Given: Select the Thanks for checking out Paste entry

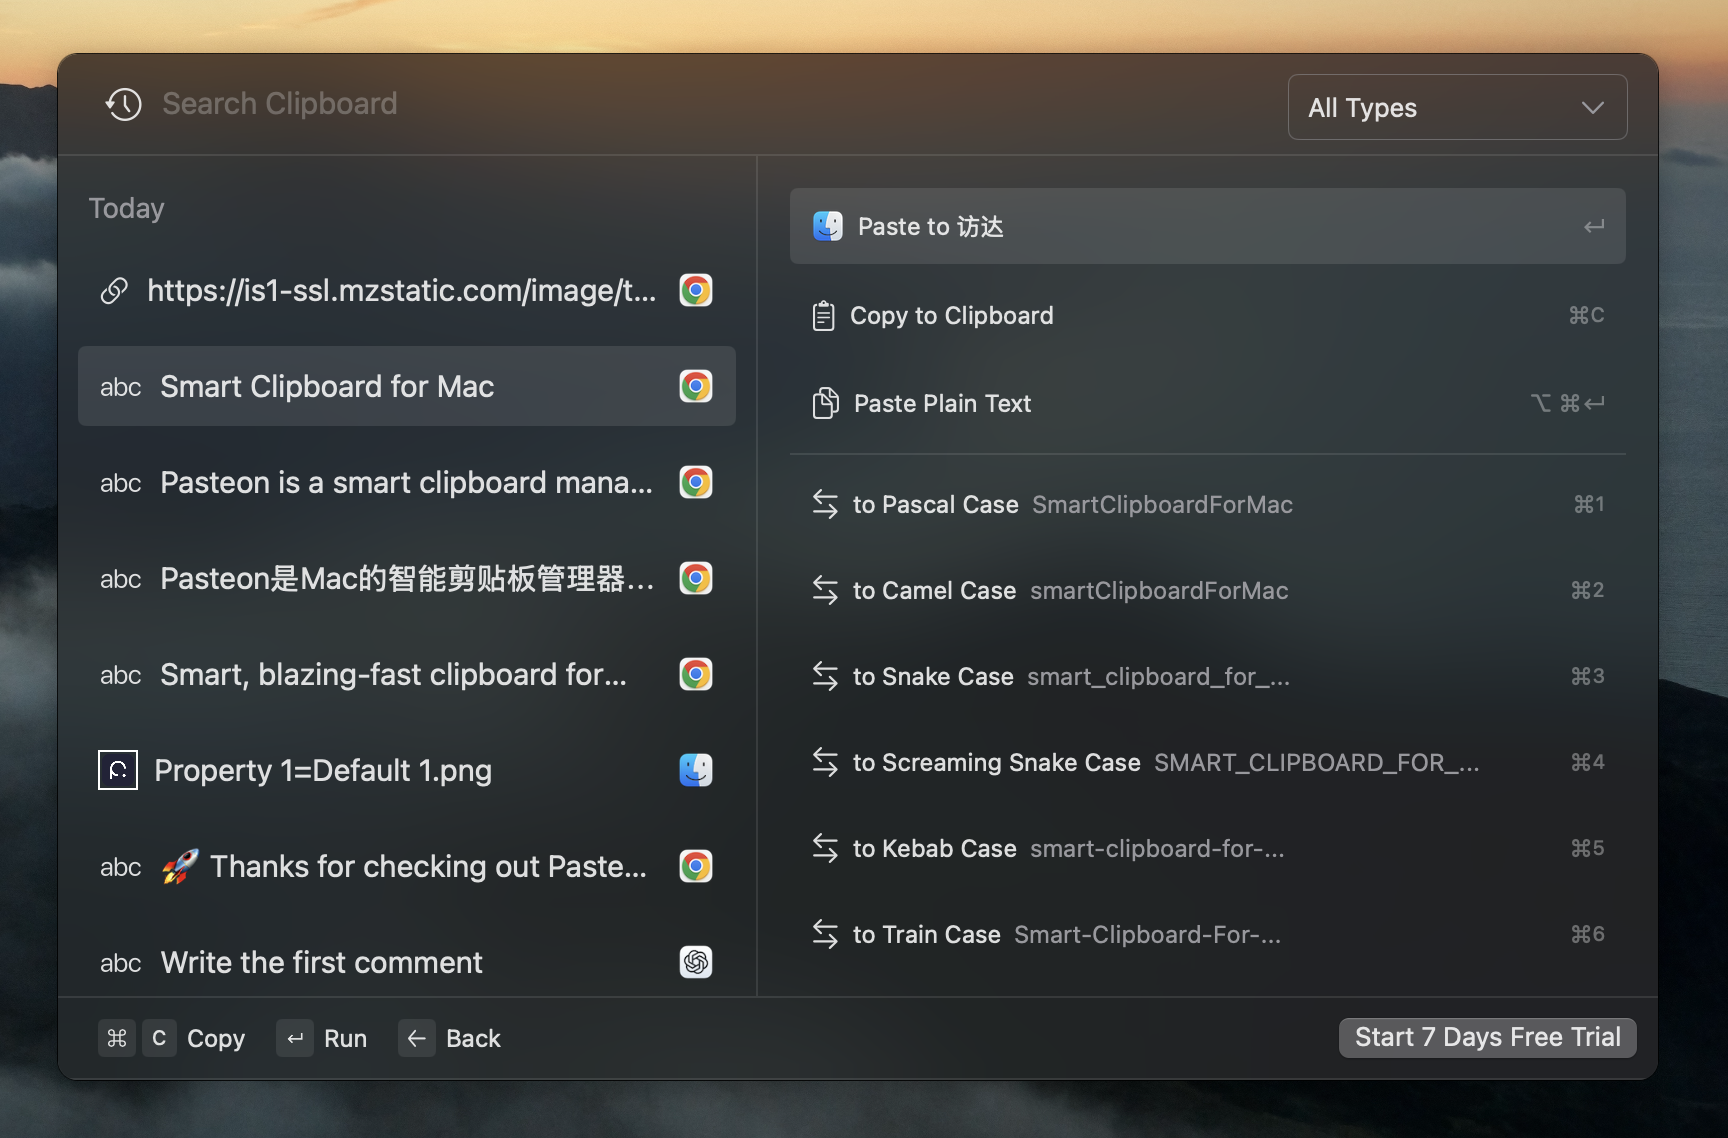Looking at the screenshot, I should (407, 866).
